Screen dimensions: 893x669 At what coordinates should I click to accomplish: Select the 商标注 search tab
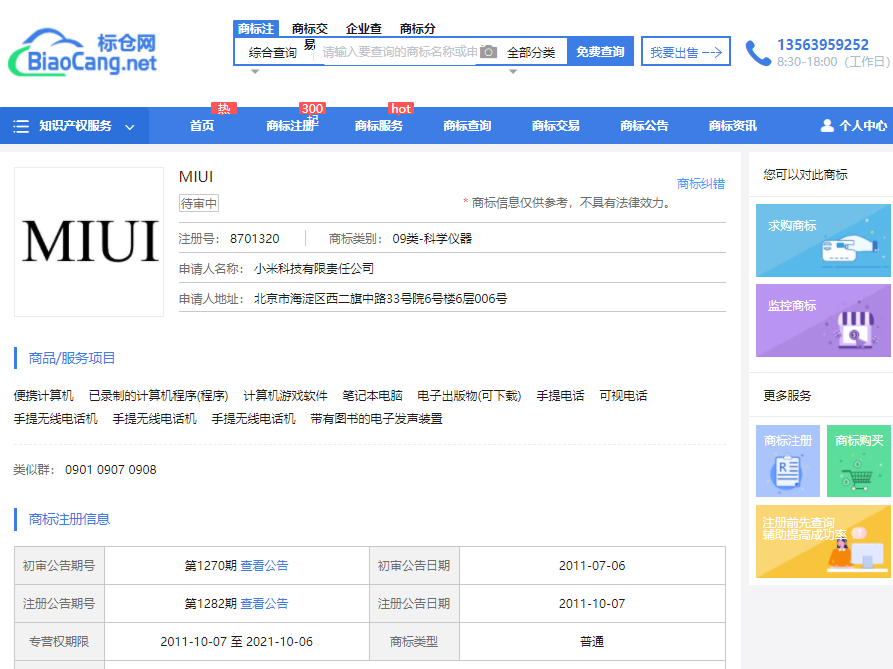click(x=255, y=28)
